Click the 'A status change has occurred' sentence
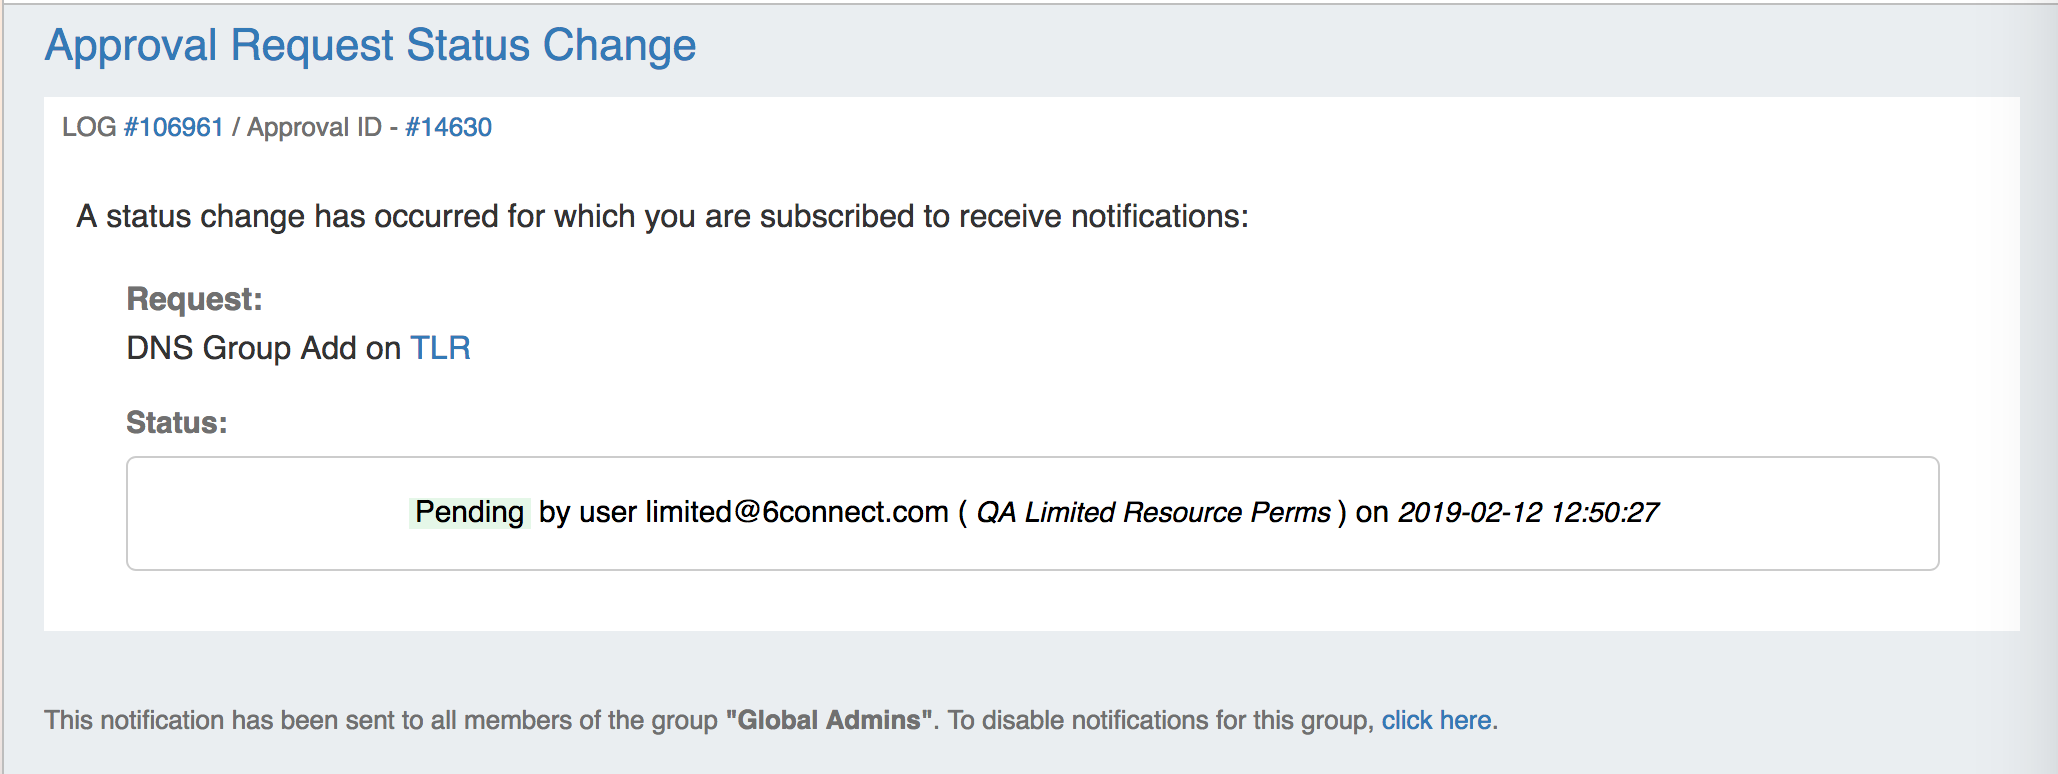 click(x=662, y=216)
